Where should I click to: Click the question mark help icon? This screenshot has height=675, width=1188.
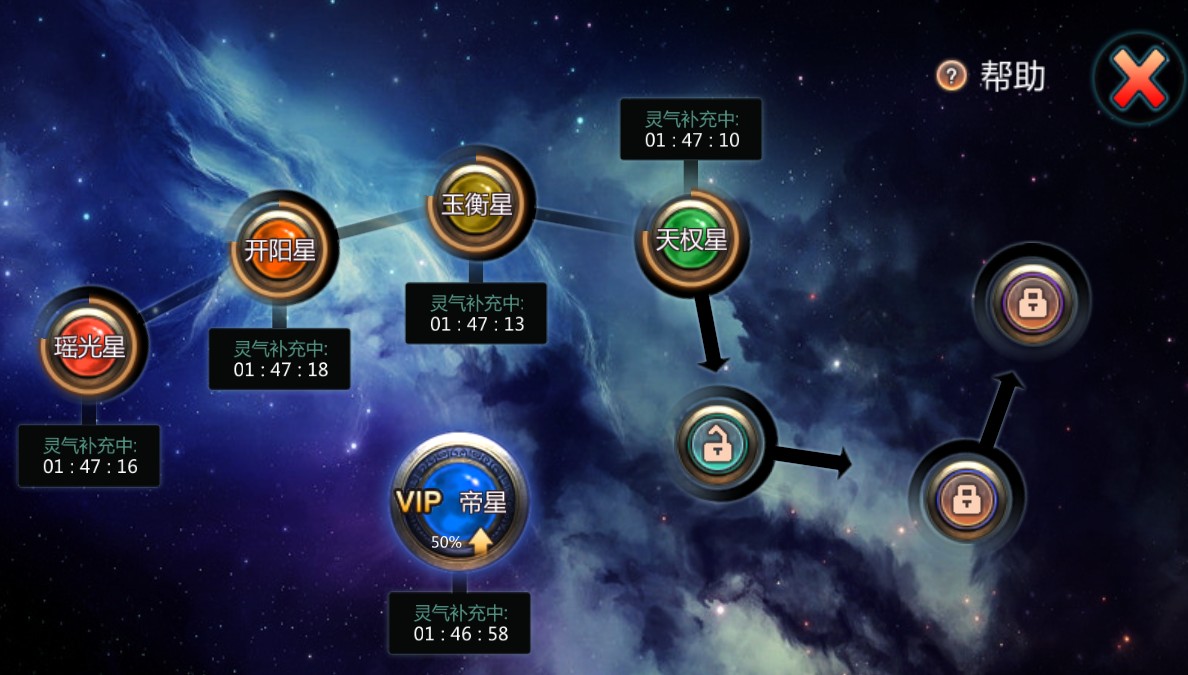[x=951, y=75]
